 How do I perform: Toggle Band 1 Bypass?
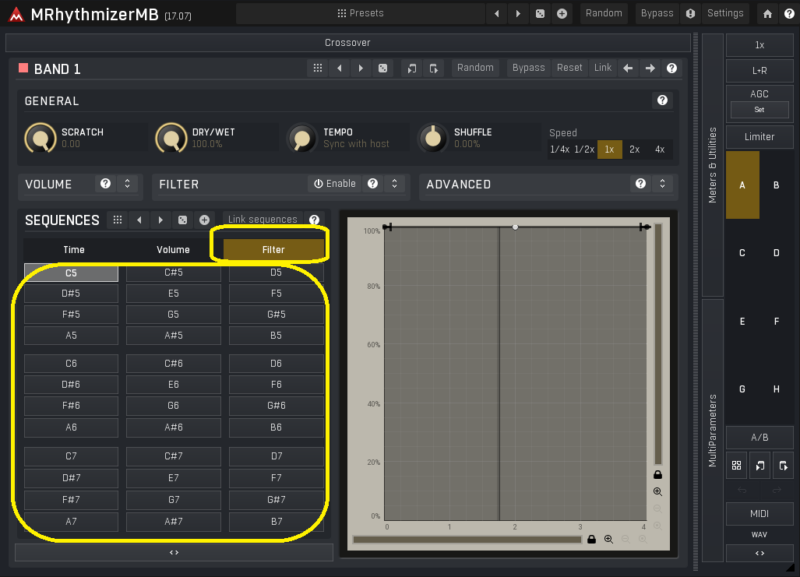[528, 68]
